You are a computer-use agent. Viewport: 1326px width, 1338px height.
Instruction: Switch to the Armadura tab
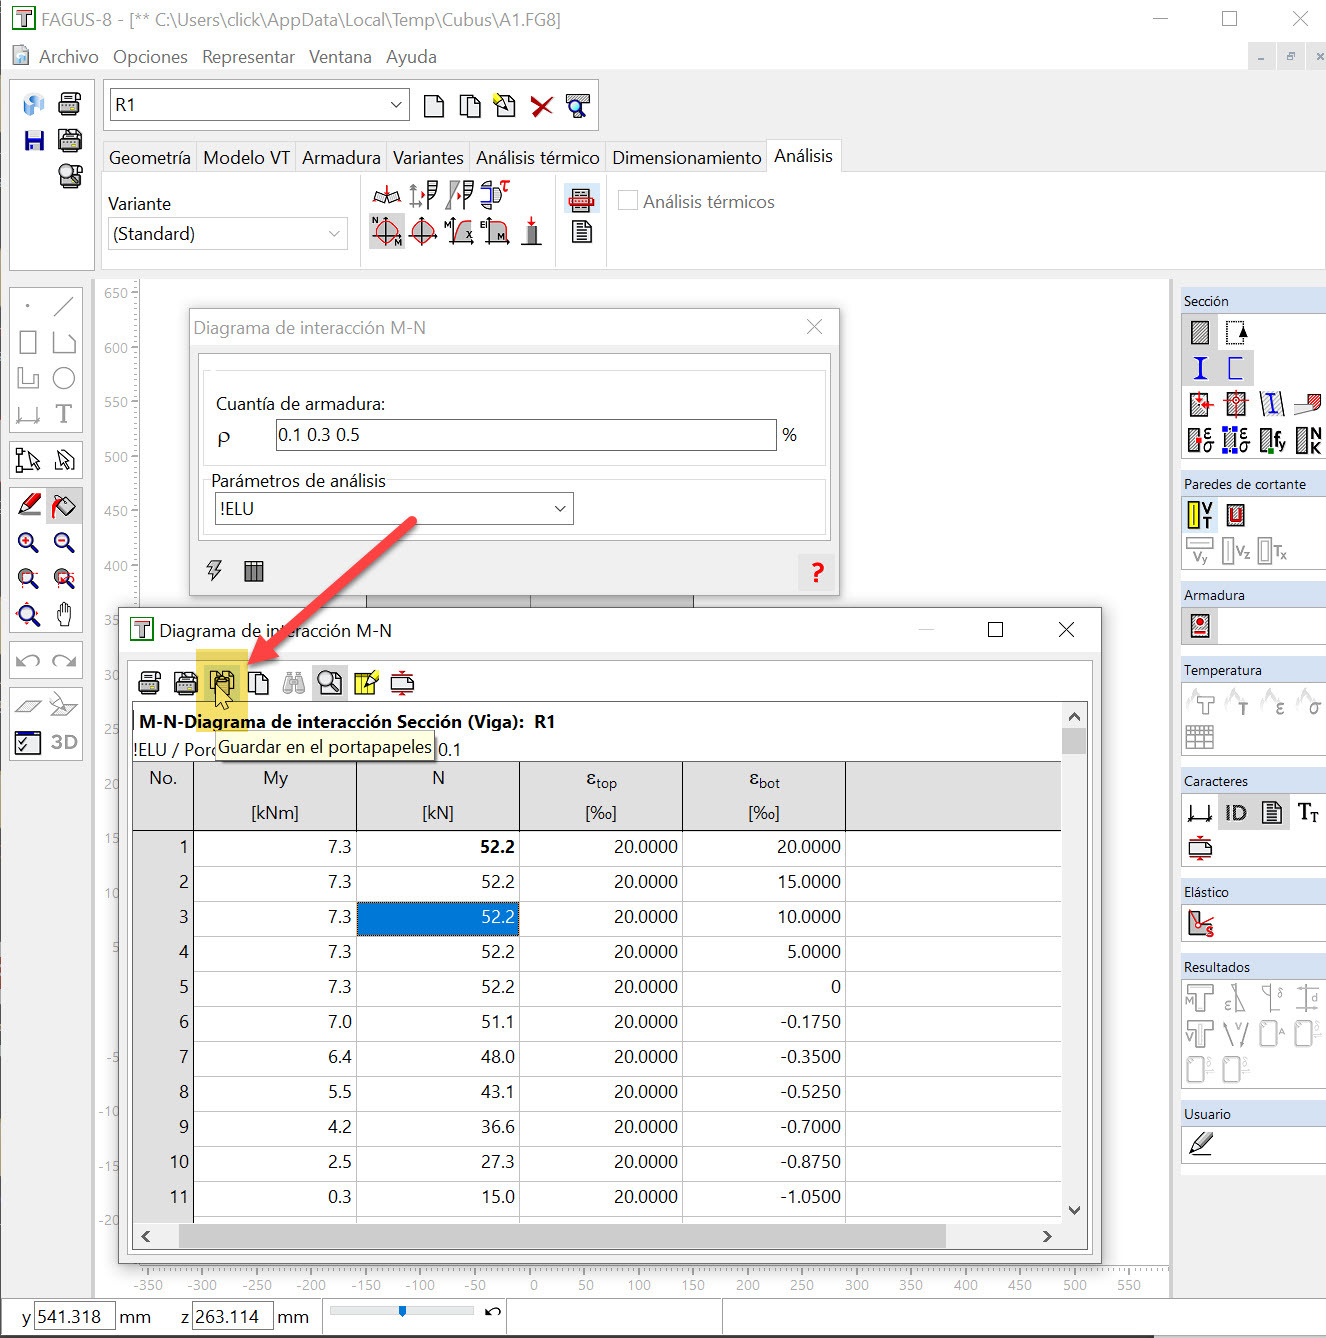(x=341, y=157)
